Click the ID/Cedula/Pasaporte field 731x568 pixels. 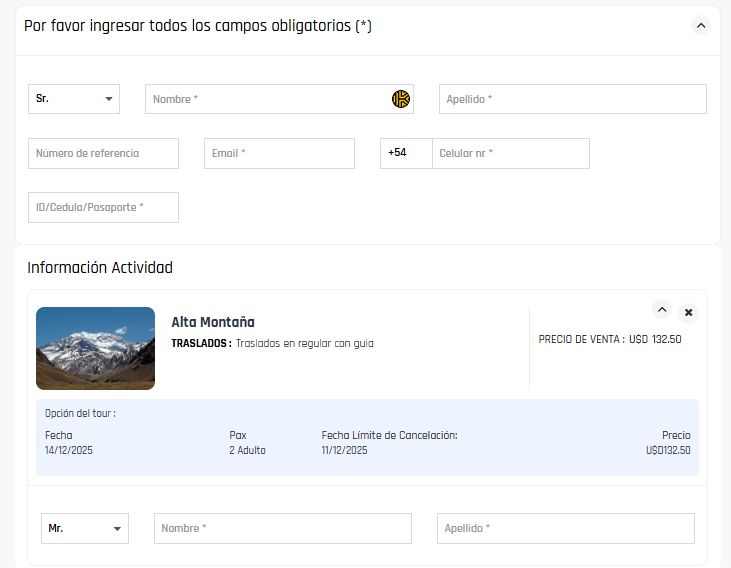(103, 207)
